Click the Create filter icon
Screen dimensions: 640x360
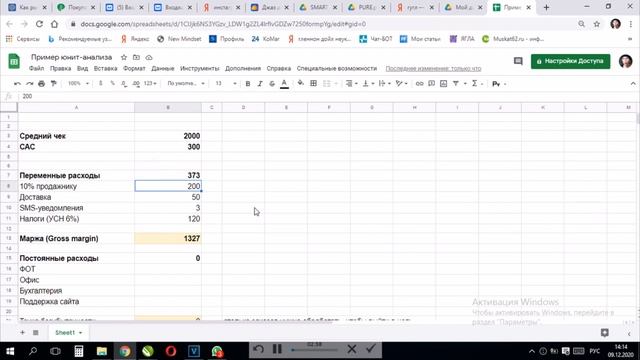(x=456, y=83)
